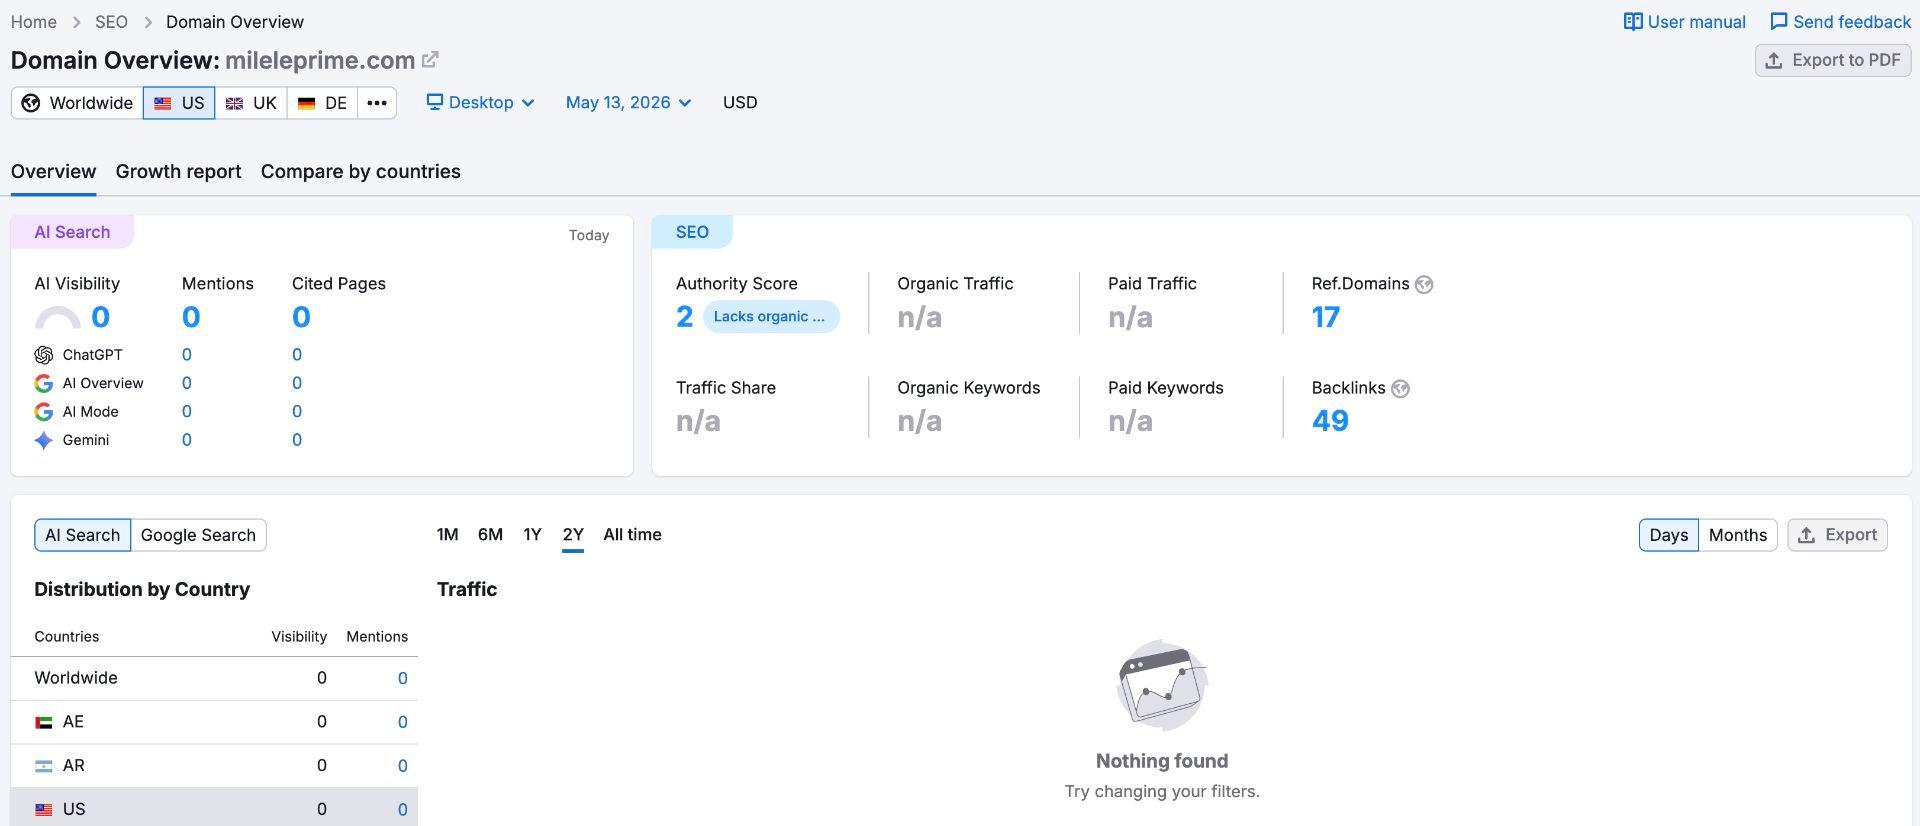Image resolution: width=1920 pixels, height=826 pixels.
Task: Click the Worldwide row mentions value
Action: (x=403, y=679)
